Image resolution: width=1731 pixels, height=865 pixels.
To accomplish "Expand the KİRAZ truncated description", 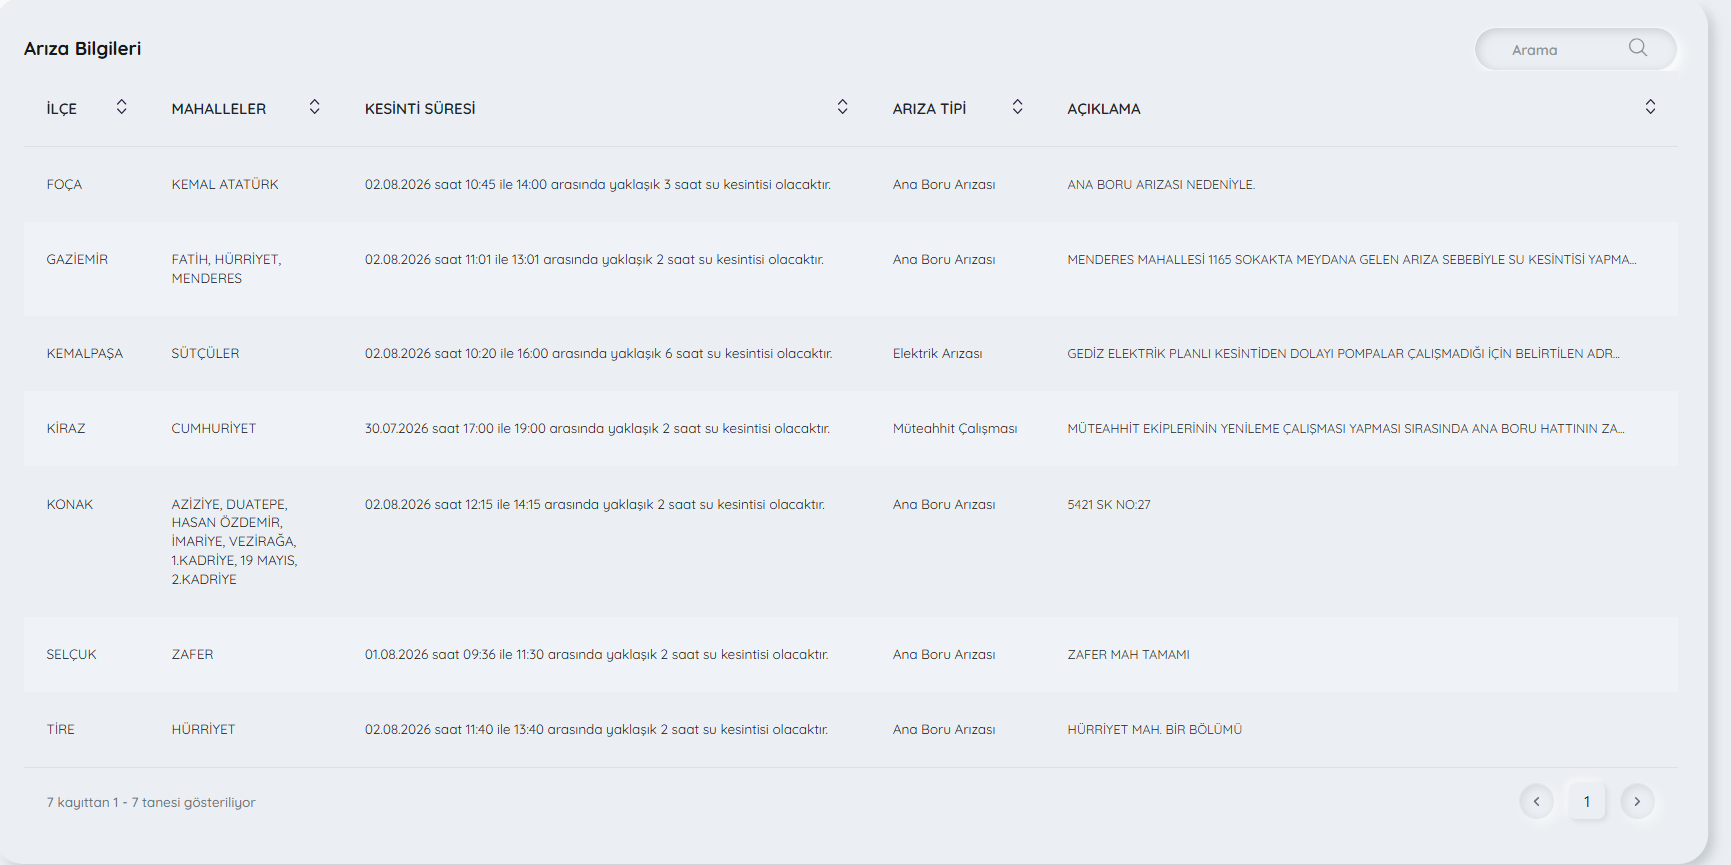I will pos(1346,429).
